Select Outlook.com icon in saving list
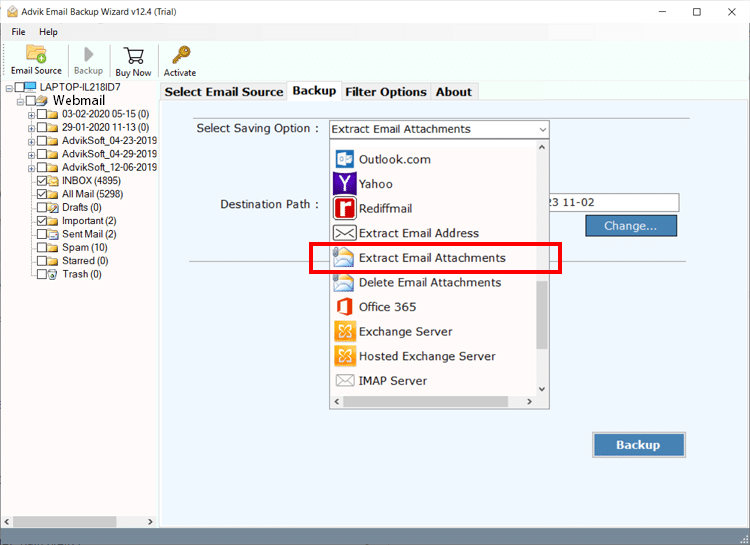750x545 pixels. (344, 159)
